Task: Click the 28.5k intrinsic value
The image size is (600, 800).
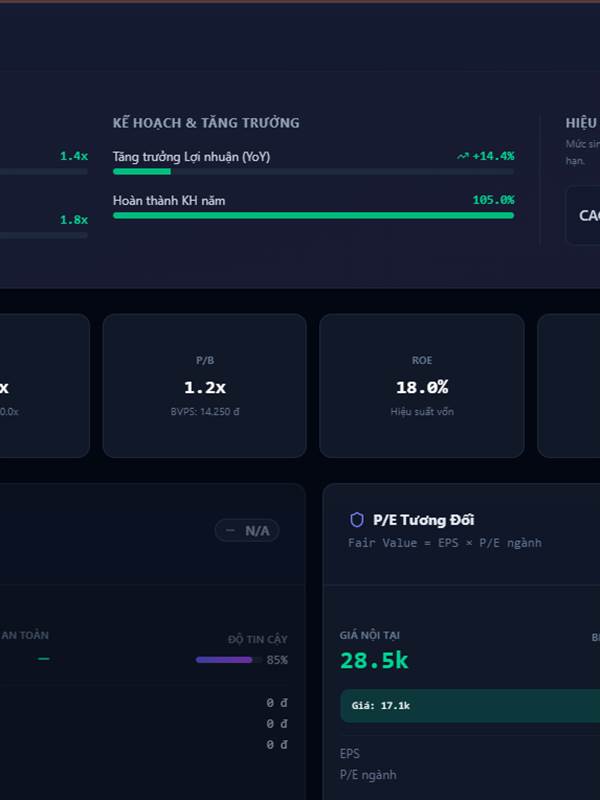Action: tap(374, 660)
